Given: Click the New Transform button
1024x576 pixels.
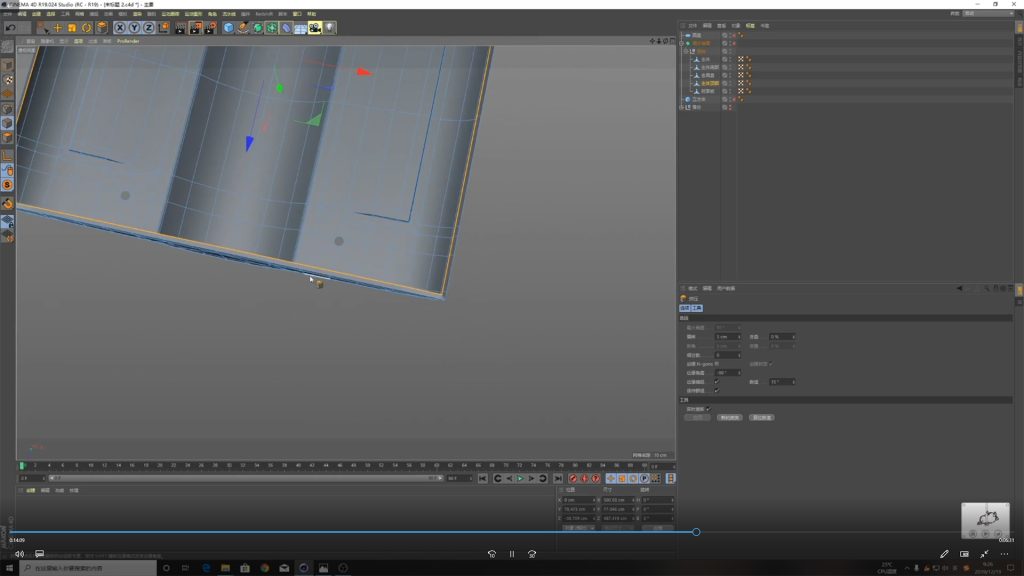Looking at the screenshot, I should [x=729, y=417].
